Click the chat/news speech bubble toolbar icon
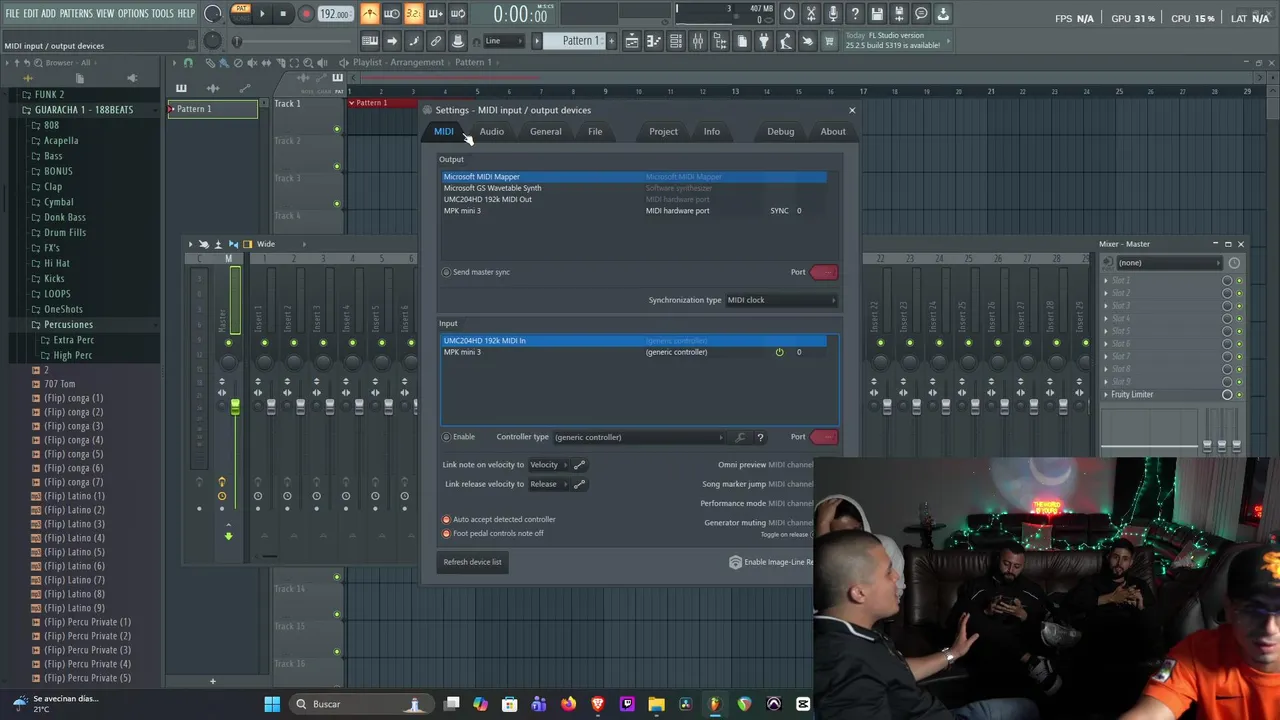This screenshot has width=1280, height=720. click(921, 14)
